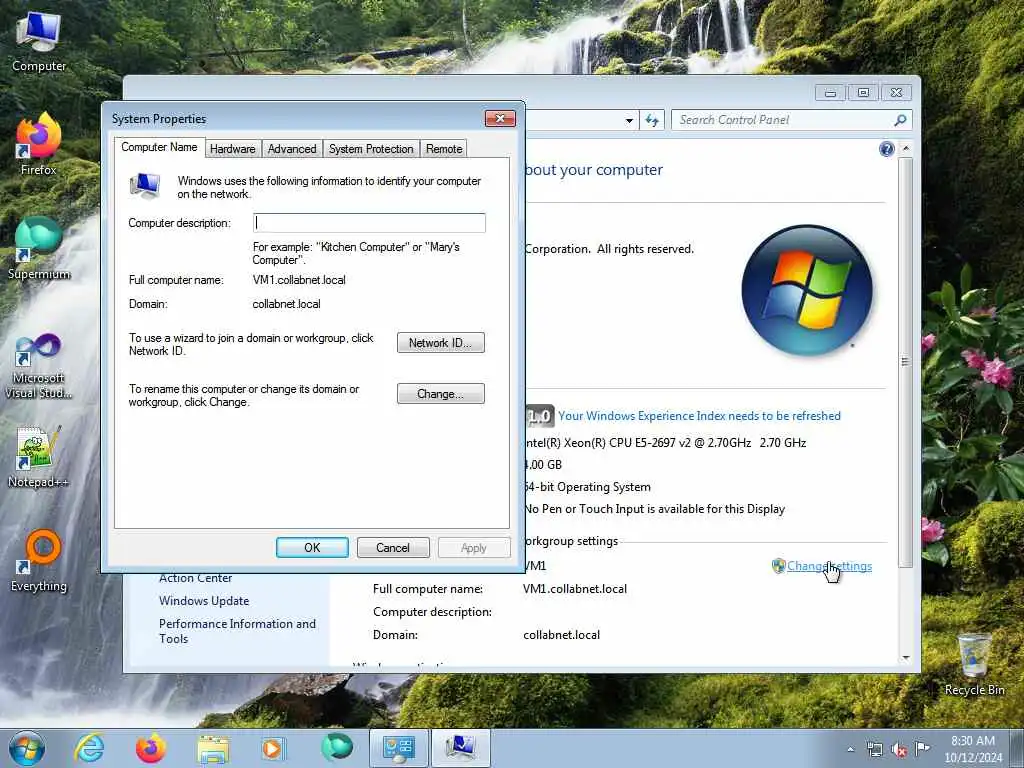The height and width of the screenshot is (768, 1024).
Task: Show hidden system tray icons
Action: tap(850, 750)
